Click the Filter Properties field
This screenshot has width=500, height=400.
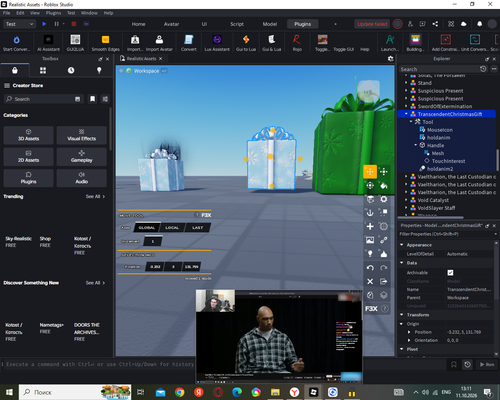coord(447,234)
